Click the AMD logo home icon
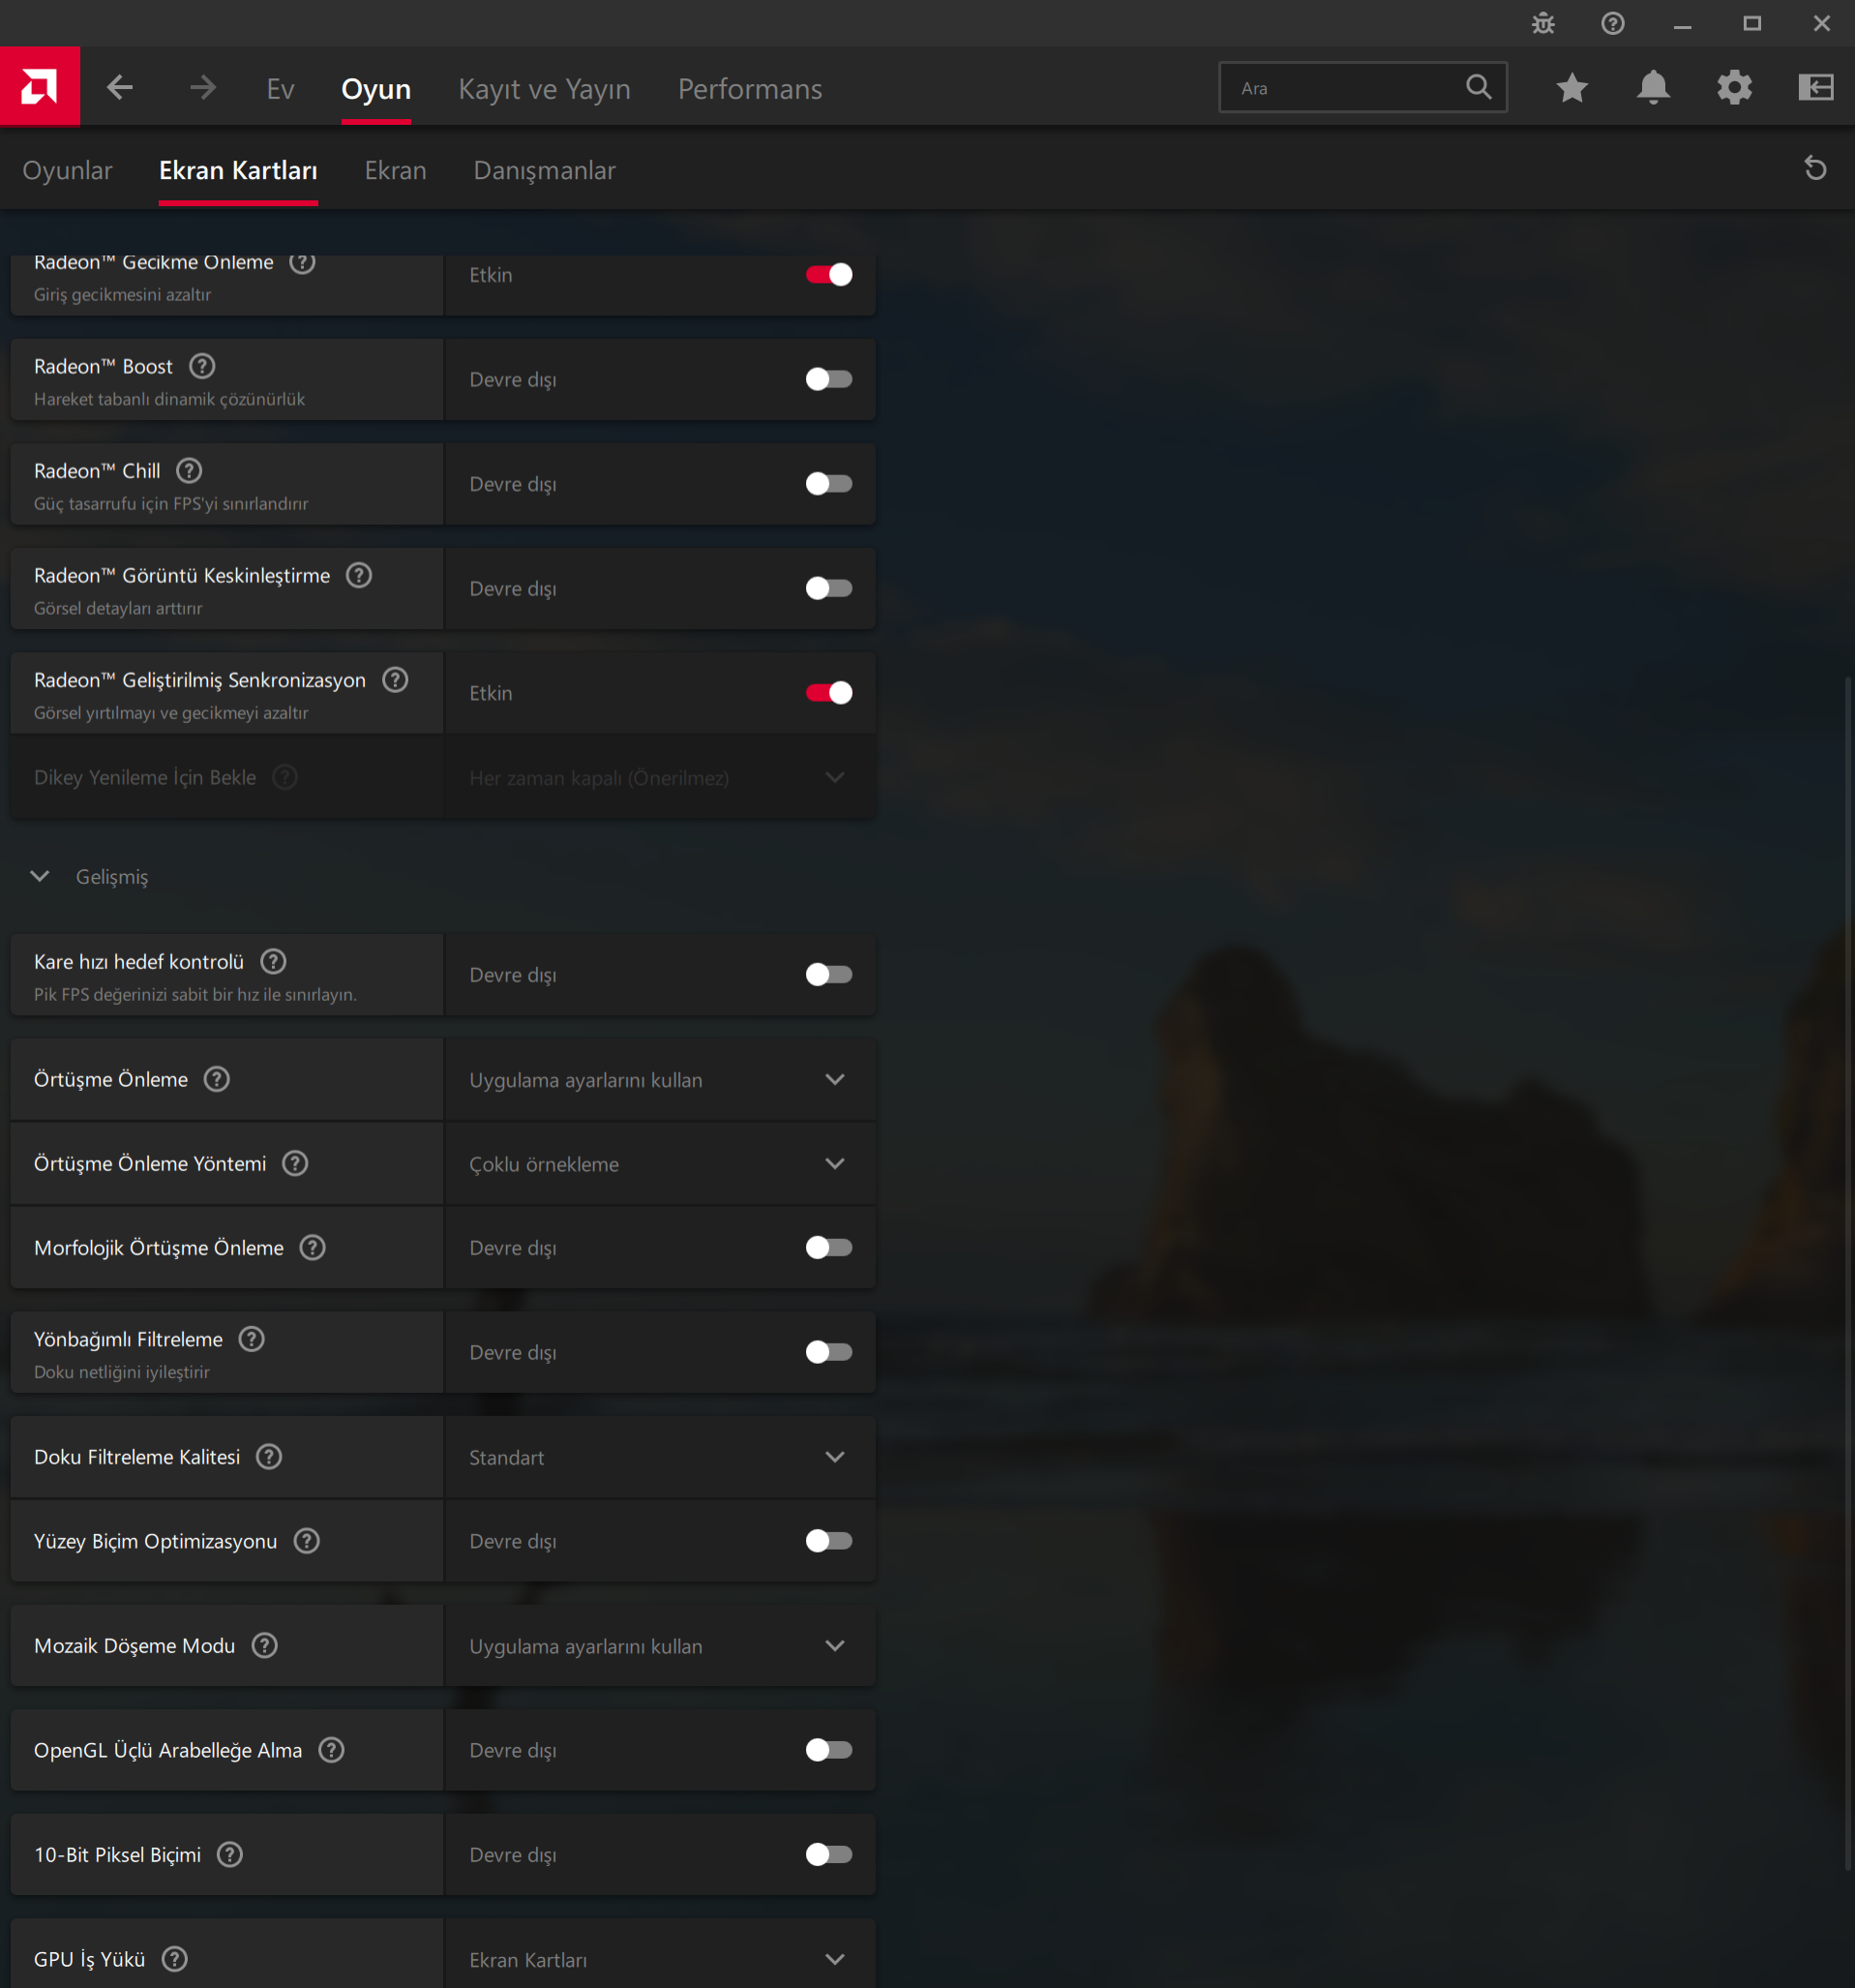Viewport: 1855px width, 1988px height. [40, 87]
